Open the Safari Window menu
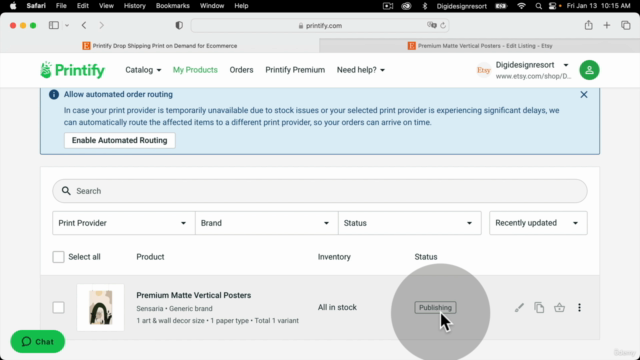The width and height of the screenshot is (640, 360). point(212,6)
